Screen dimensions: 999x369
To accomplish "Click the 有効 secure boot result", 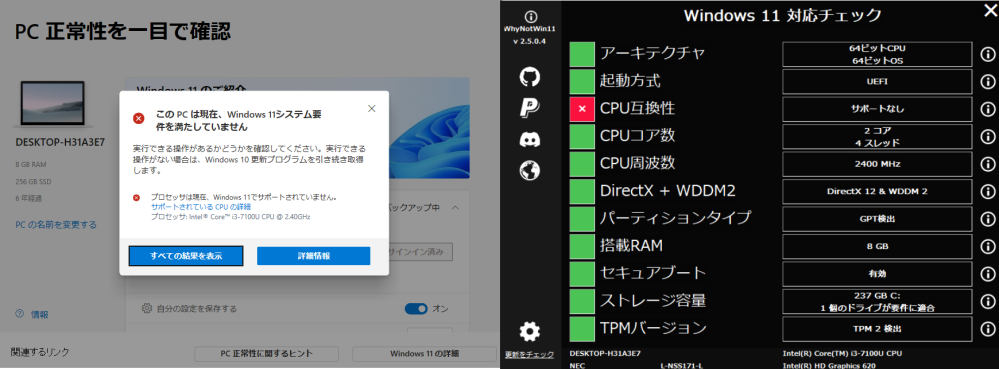I will [877, 273].
